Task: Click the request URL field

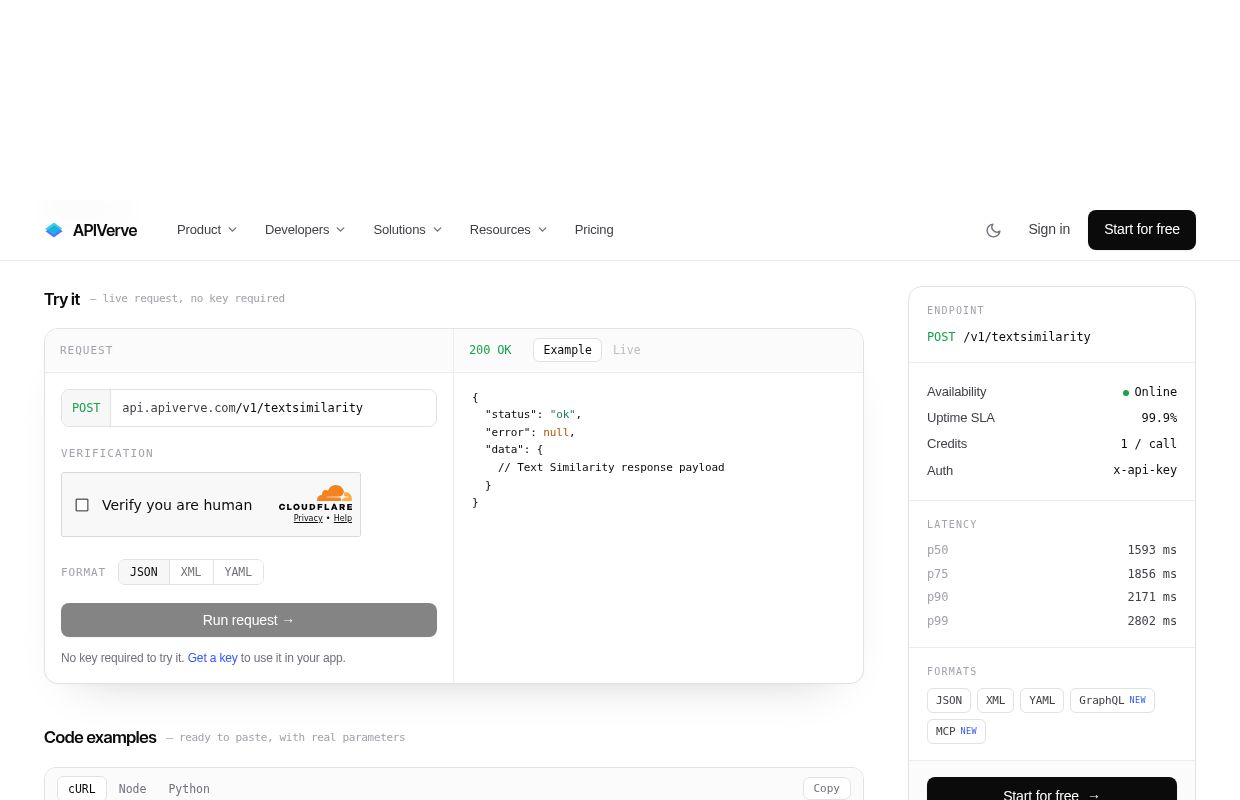Action: (x=273, y=408)
